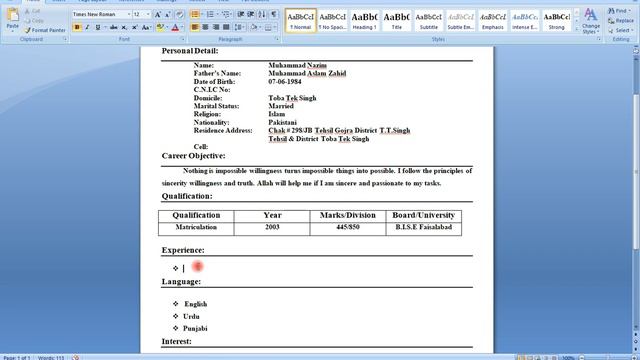Toggle Bullets list button
This screenshot has width=640, height=360.
coord(195,15)
